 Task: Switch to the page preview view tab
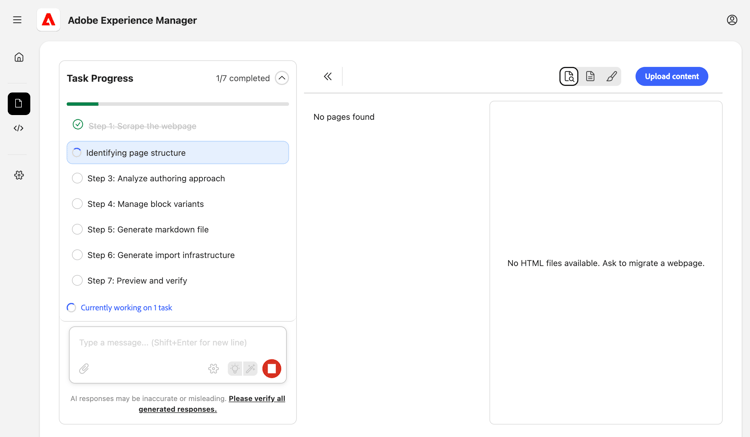coord(569,76)
